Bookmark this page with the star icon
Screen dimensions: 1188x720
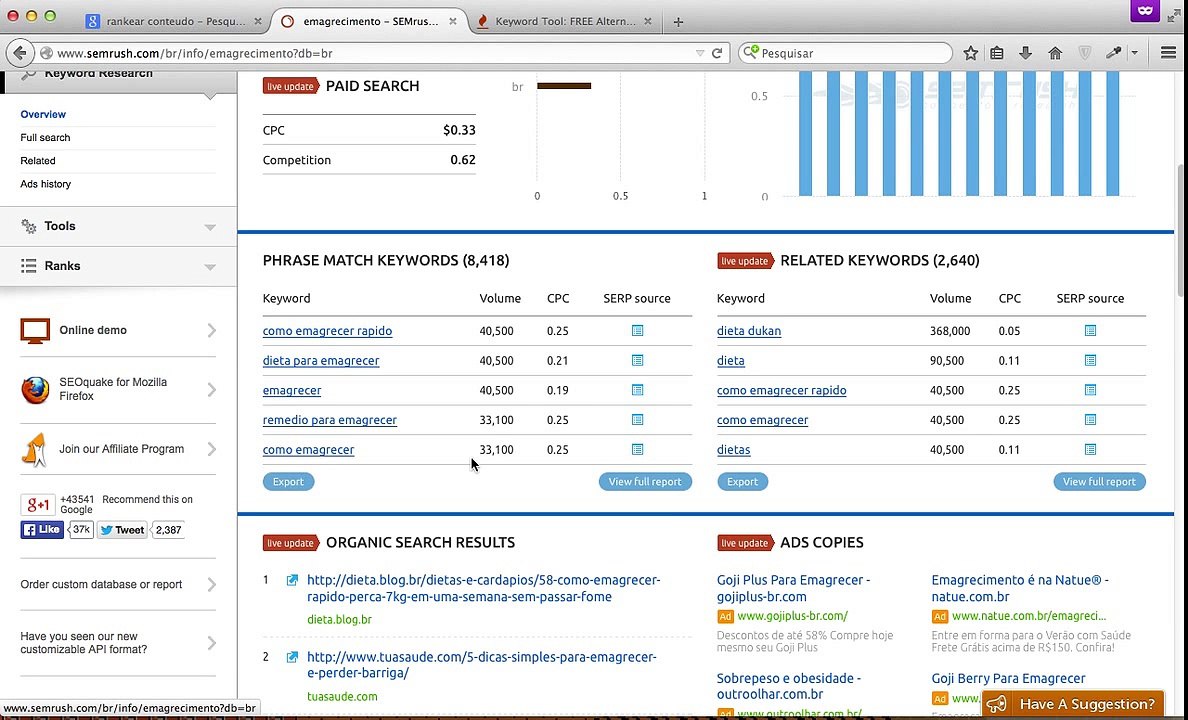click(971, 53)
